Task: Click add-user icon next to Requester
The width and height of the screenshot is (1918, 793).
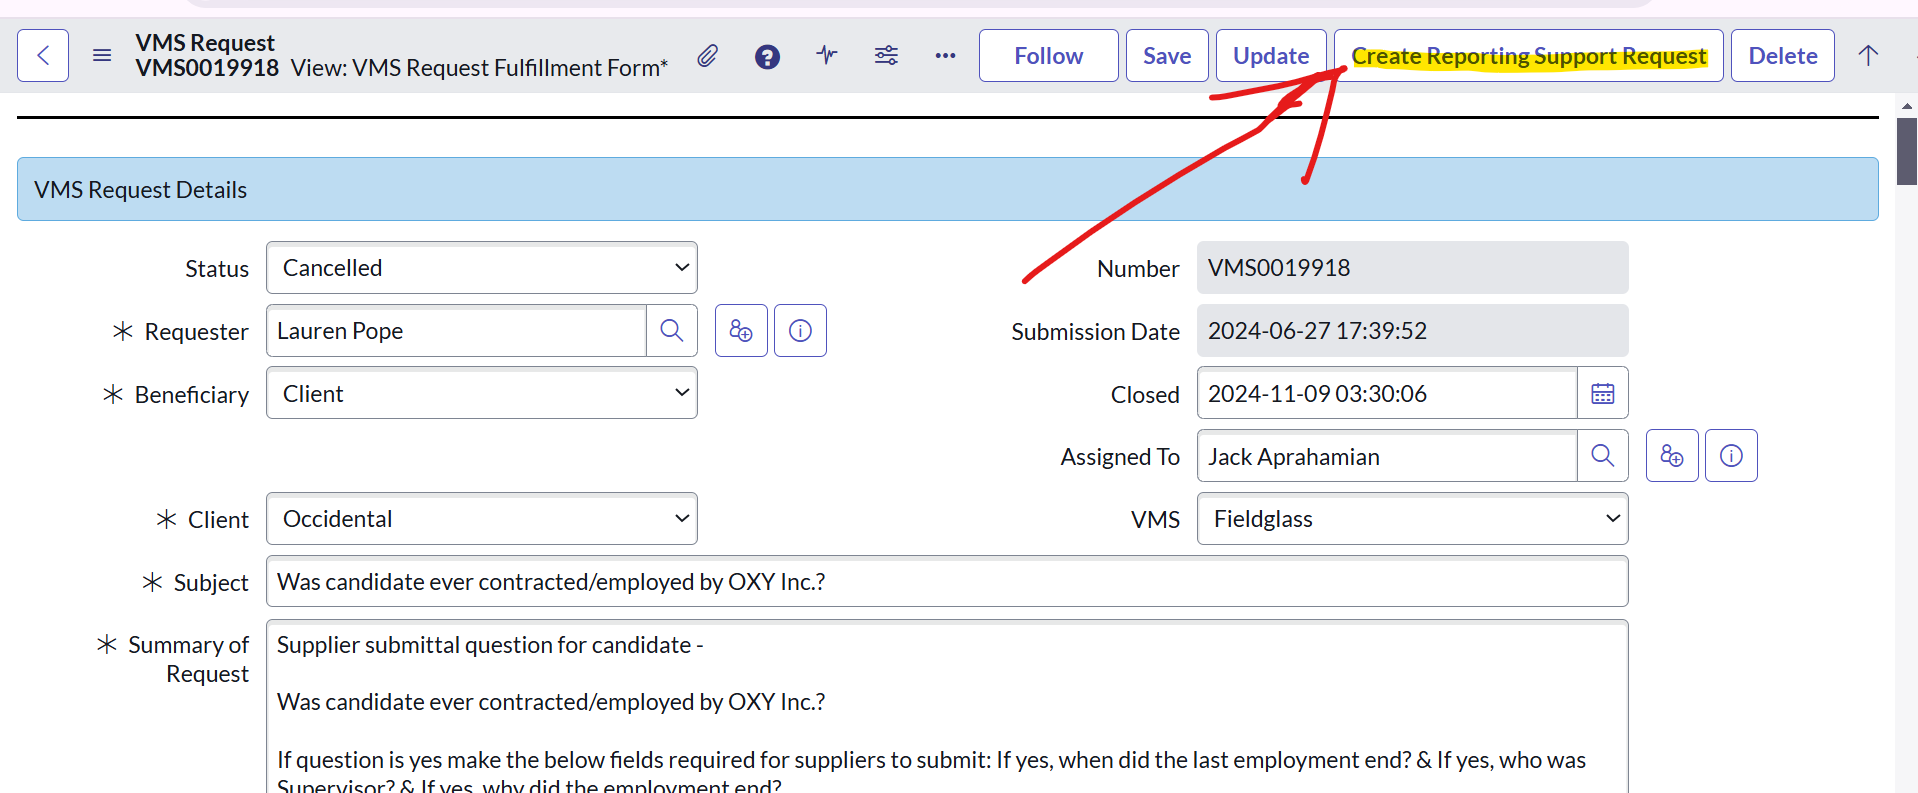Action: 741,331
